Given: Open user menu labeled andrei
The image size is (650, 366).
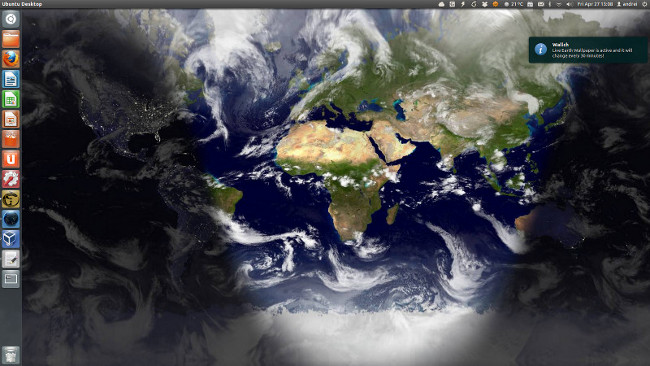Looking at the screenshot, I should click(x=627, y=4).
